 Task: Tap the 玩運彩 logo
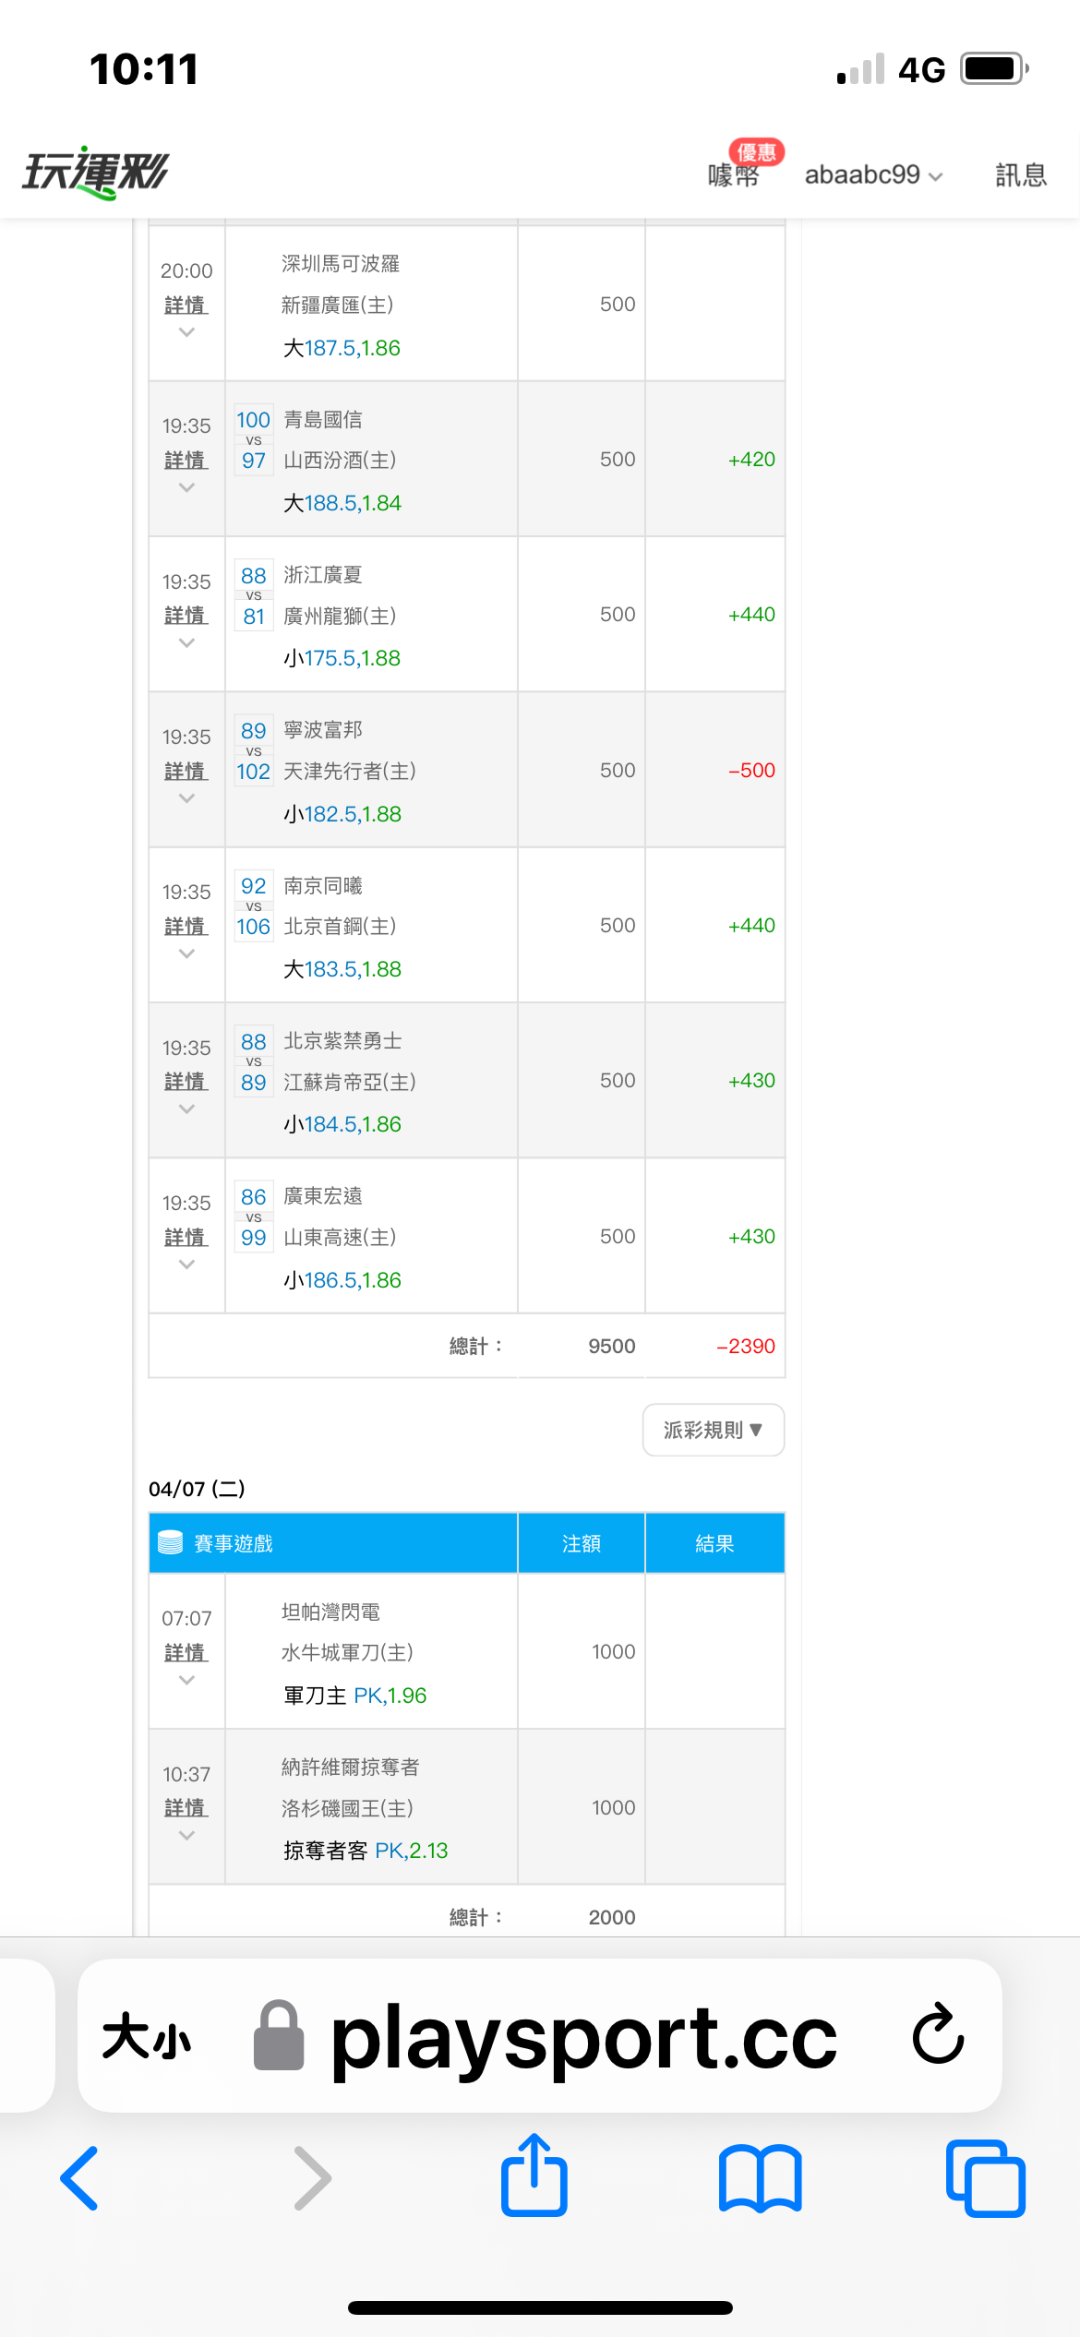(x=96, y=172)
